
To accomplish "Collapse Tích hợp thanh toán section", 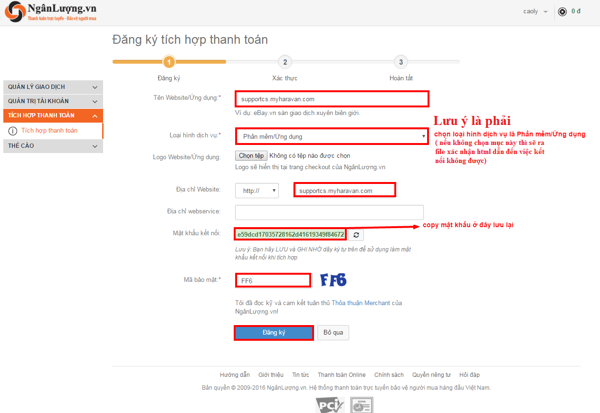I will (x=53, y=115).
